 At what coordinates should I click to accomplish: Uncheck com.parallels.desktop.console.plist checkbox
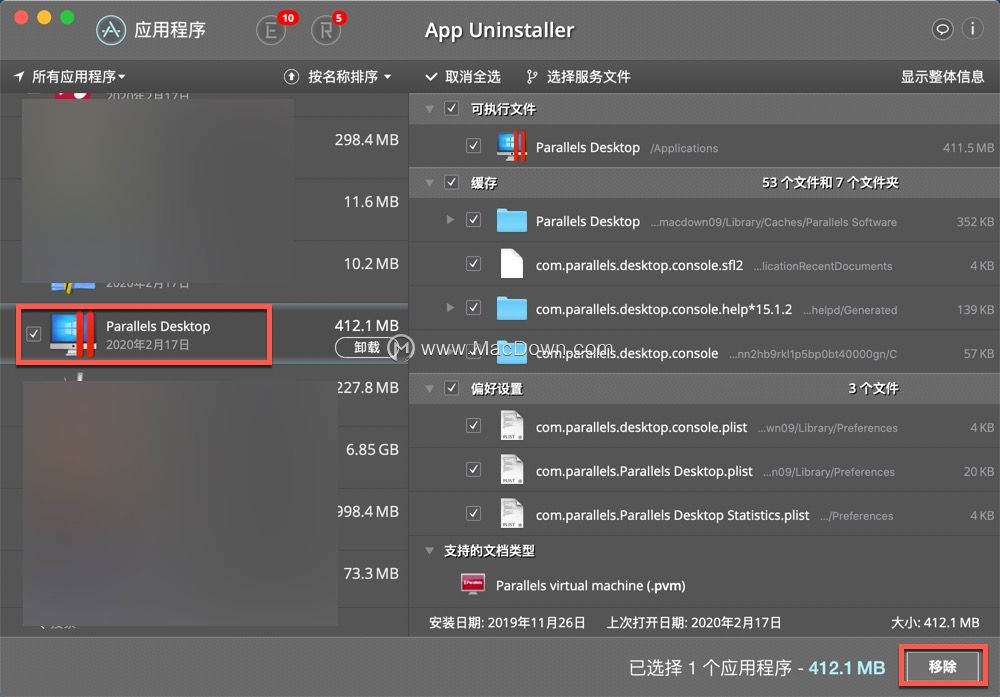[473, 425]
